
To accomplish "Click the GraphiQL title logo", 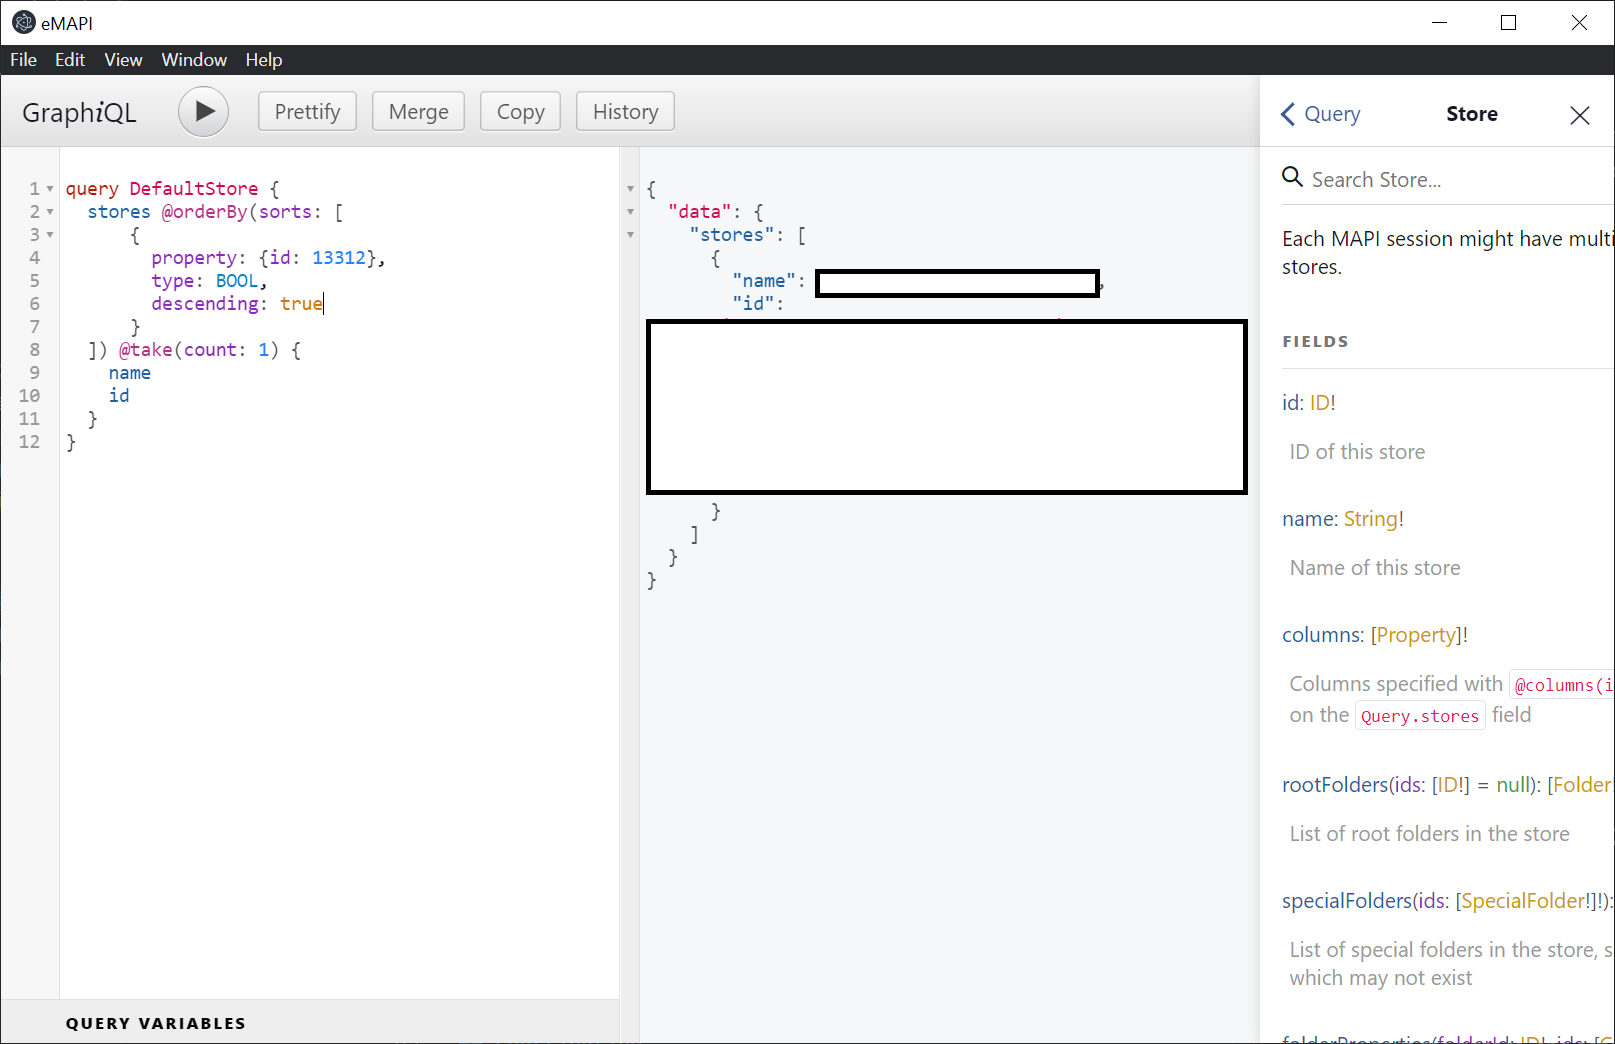I will tap(79, 112).
